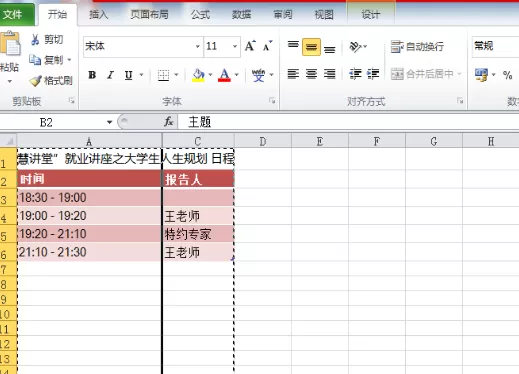Click the Name Box showing B2
Viewport: 519px width, 374px height.
[52, 122]
